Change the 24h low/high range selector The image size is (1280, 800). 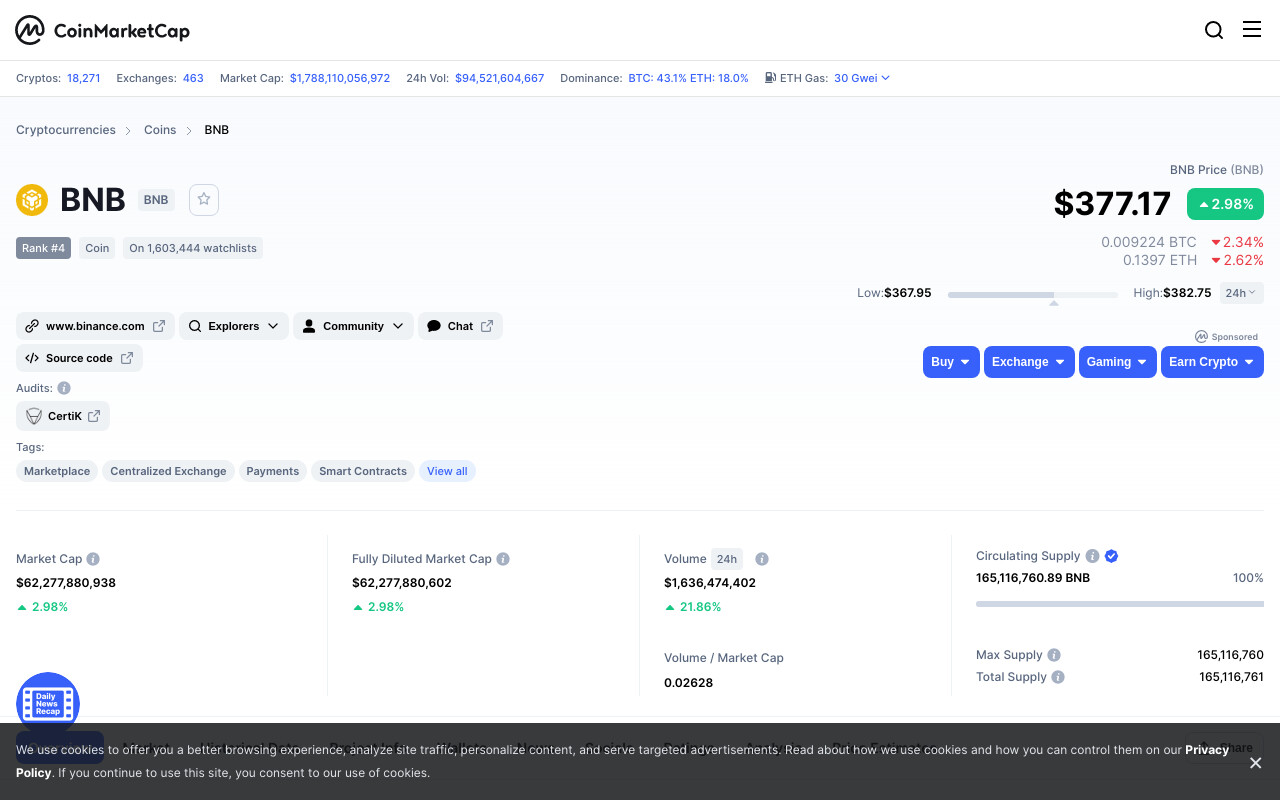coord(1242,293)
